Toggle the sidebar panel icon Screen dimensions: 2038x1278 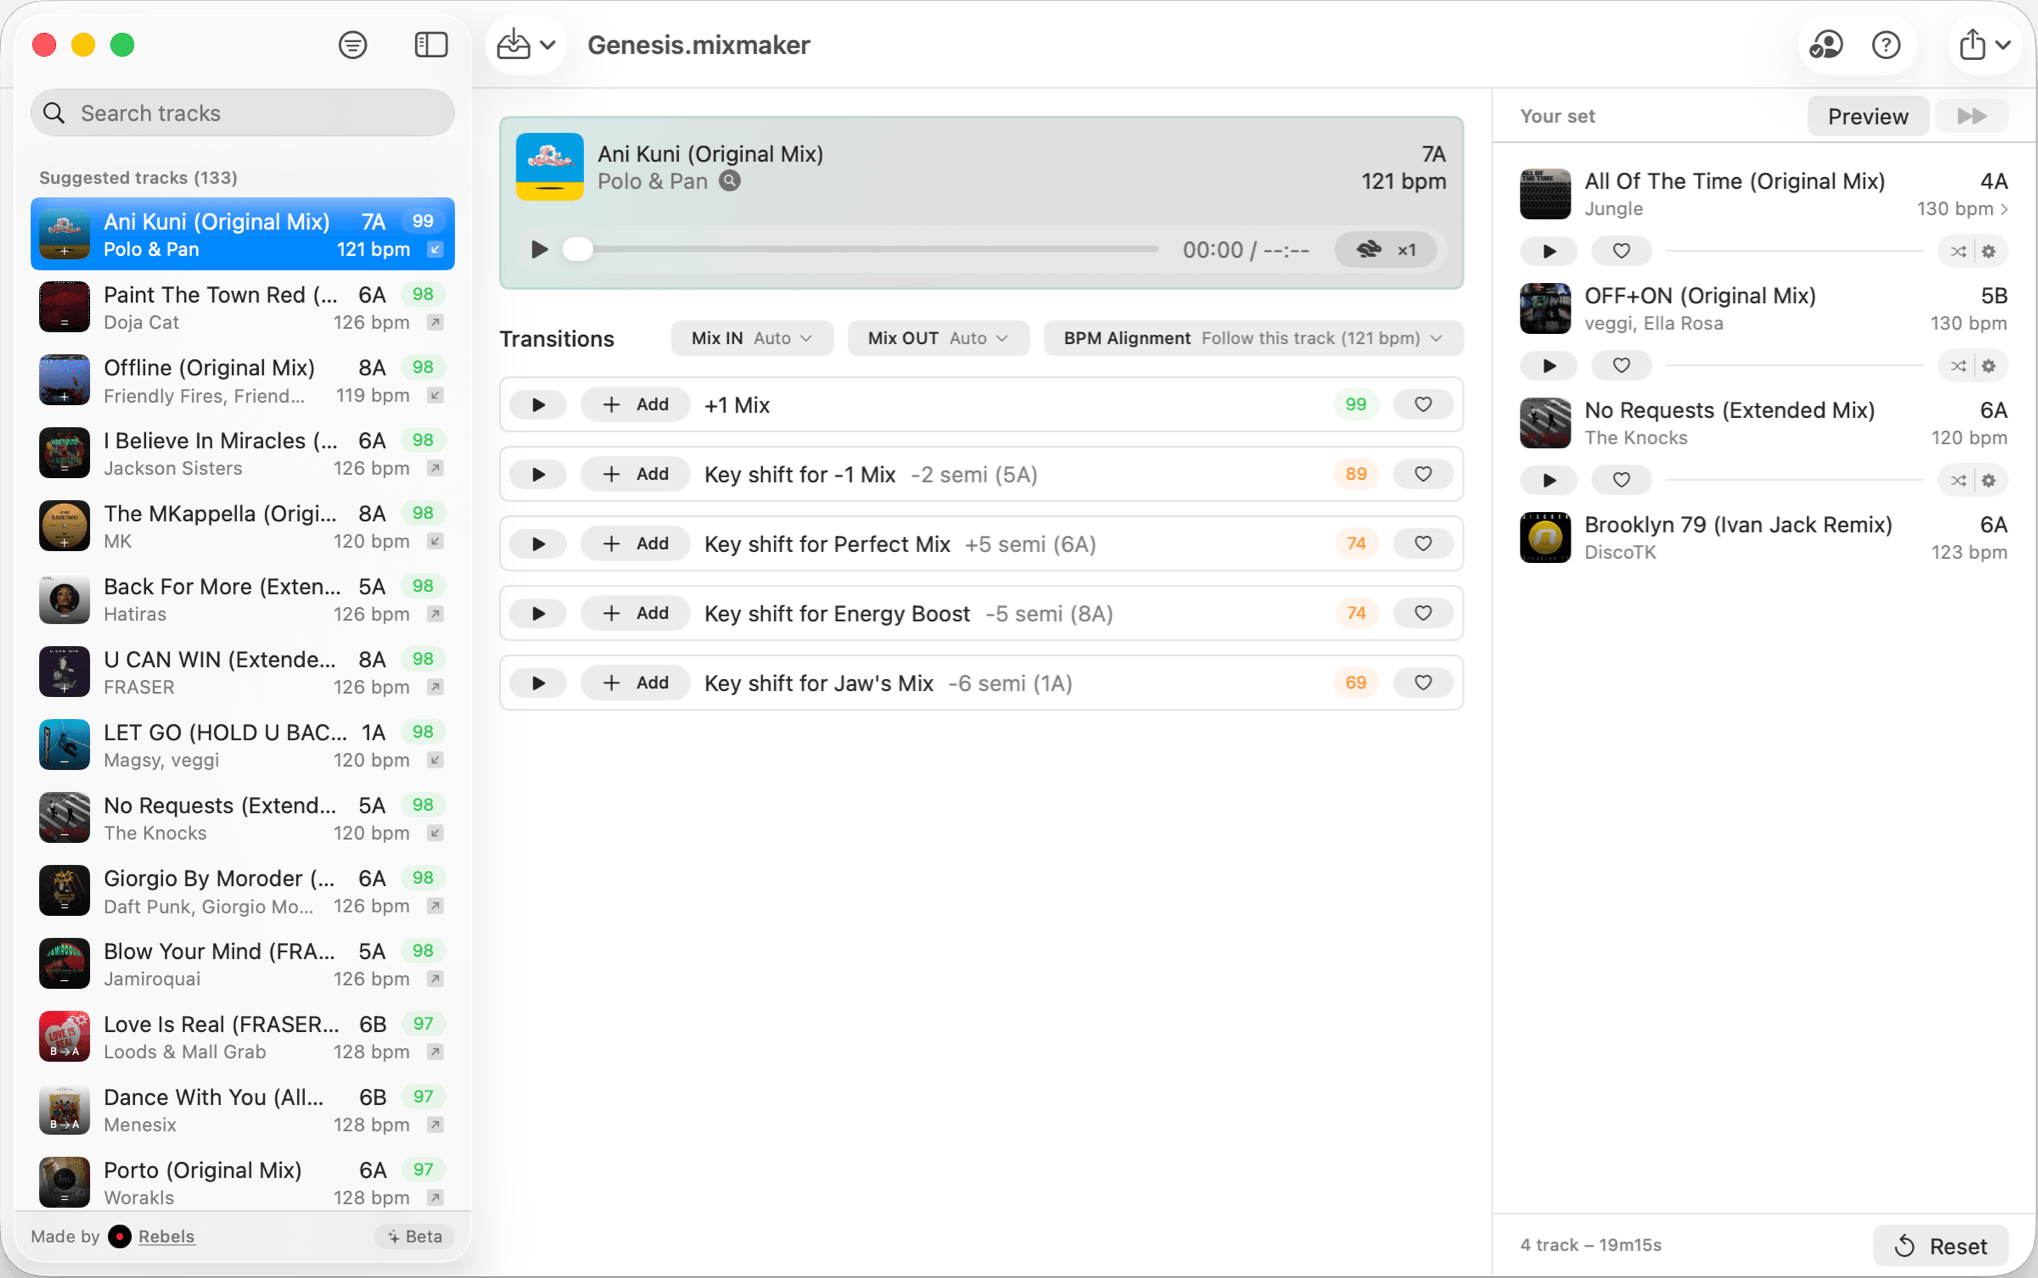pos(431,45)
